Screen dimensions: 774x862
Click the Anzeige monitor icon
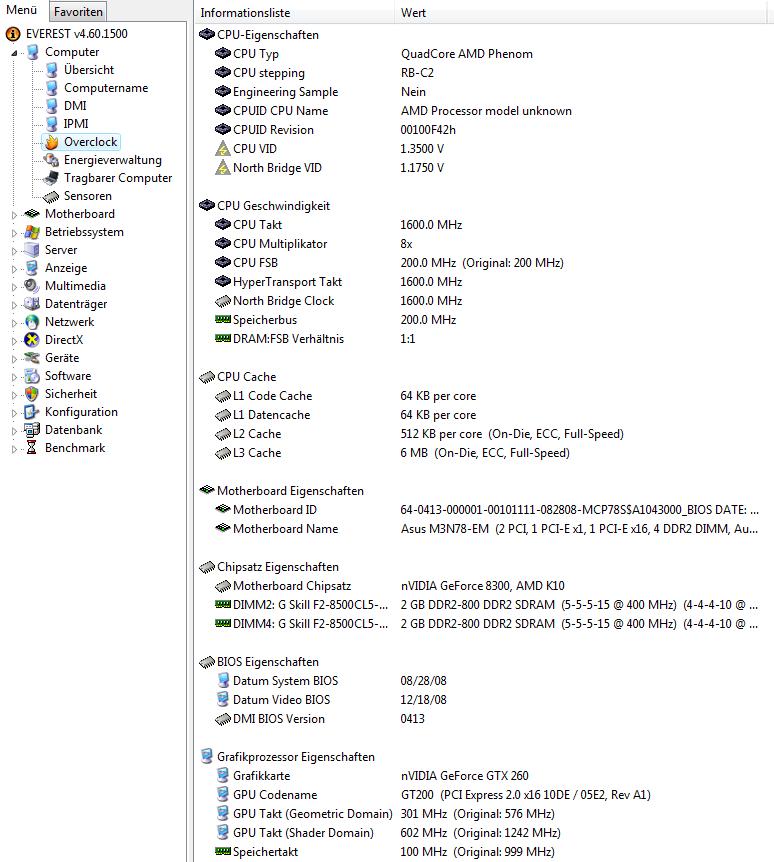tap(32, 268)
